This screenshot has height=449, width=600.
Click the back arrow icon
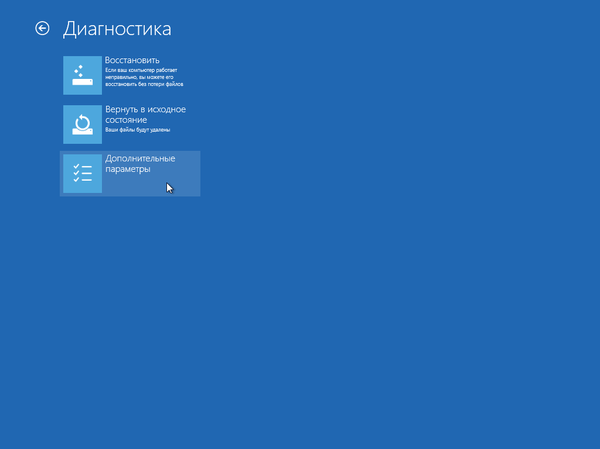click(x=42, y=29)
